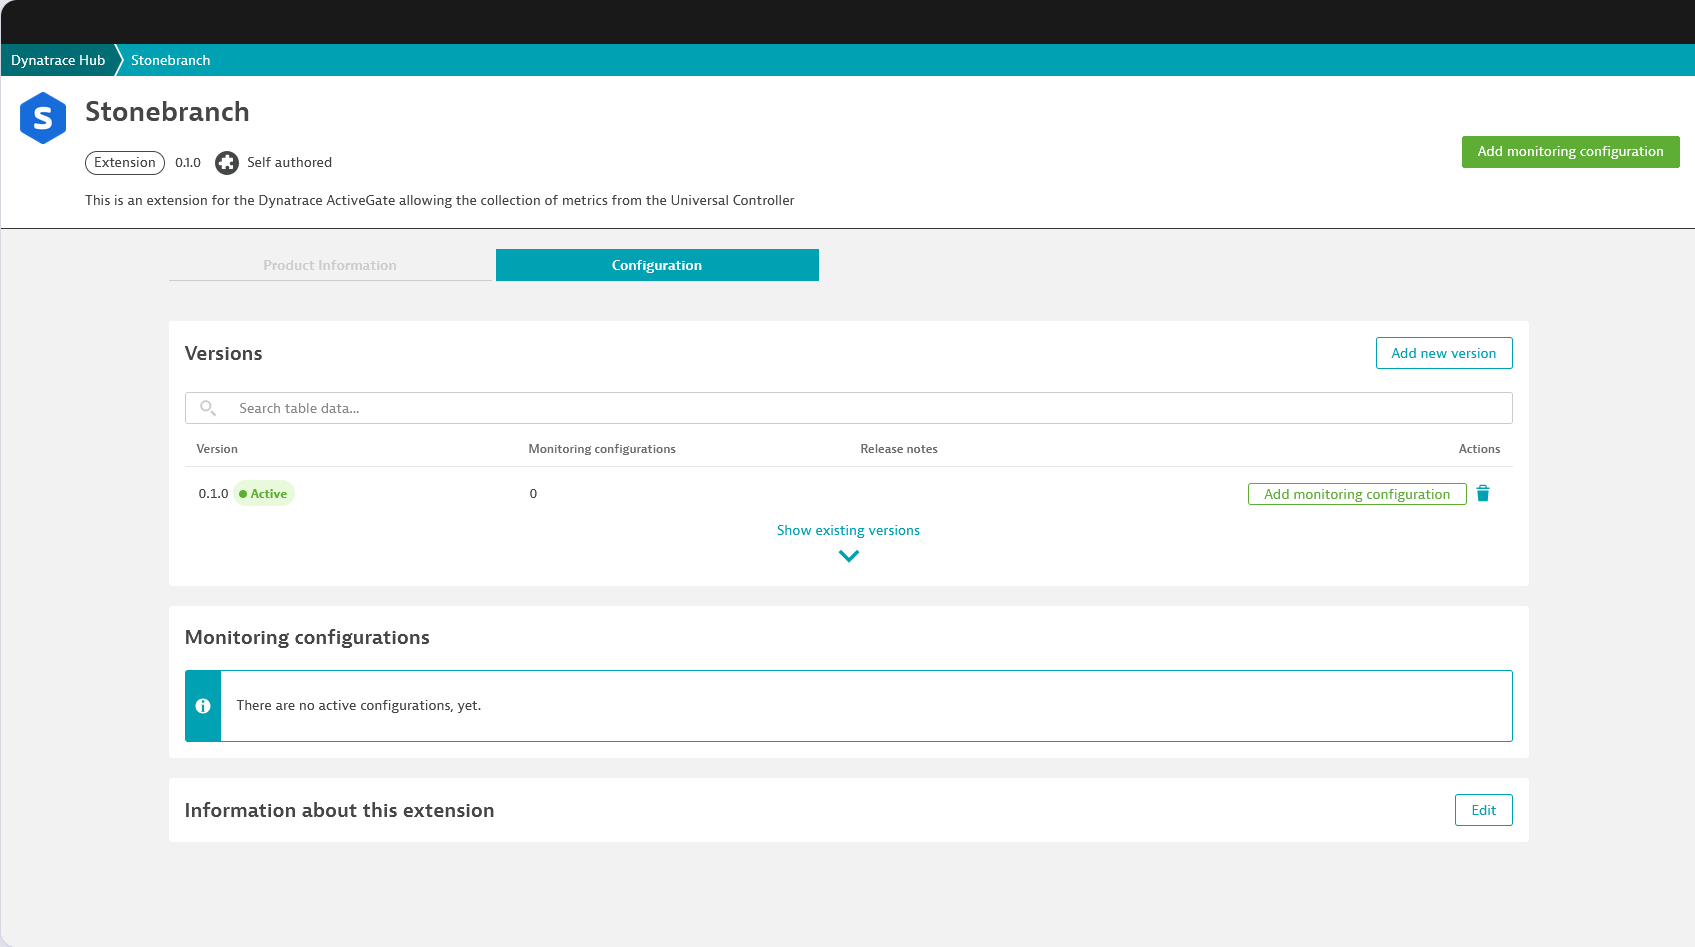Click the Self authored label
This screenshot has height=947, width=1695.
point(289,162)
